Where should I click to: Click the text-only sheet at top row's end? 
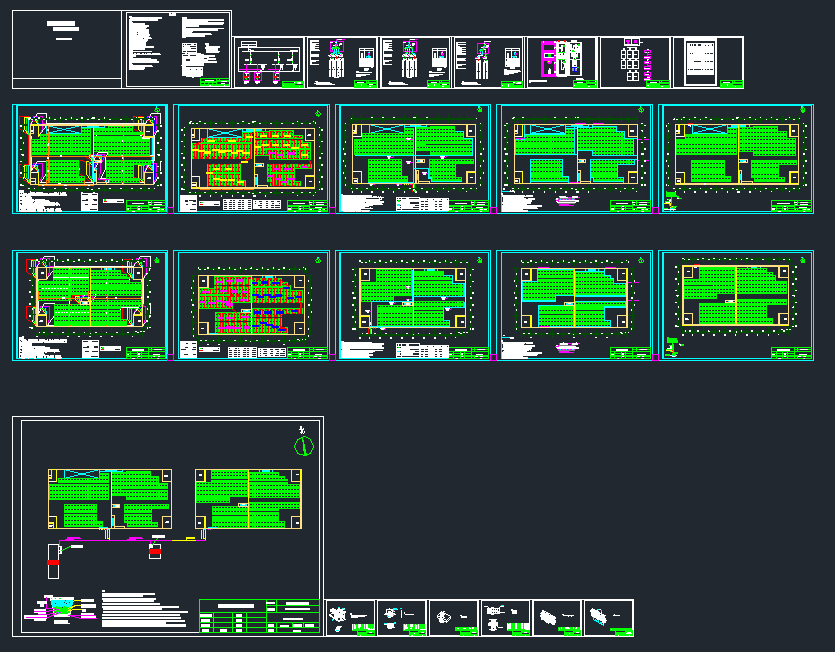[x=708, y=62]
